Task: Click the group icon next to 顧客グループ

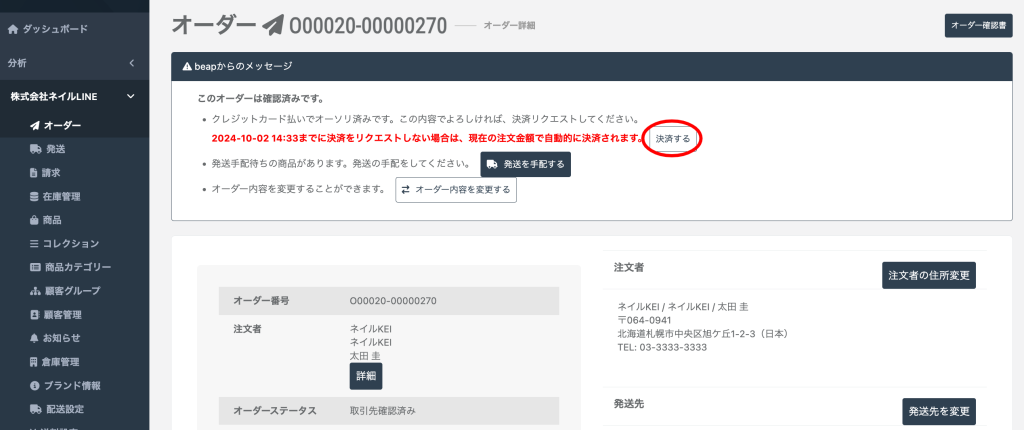Action: click(x=35, y=291)
